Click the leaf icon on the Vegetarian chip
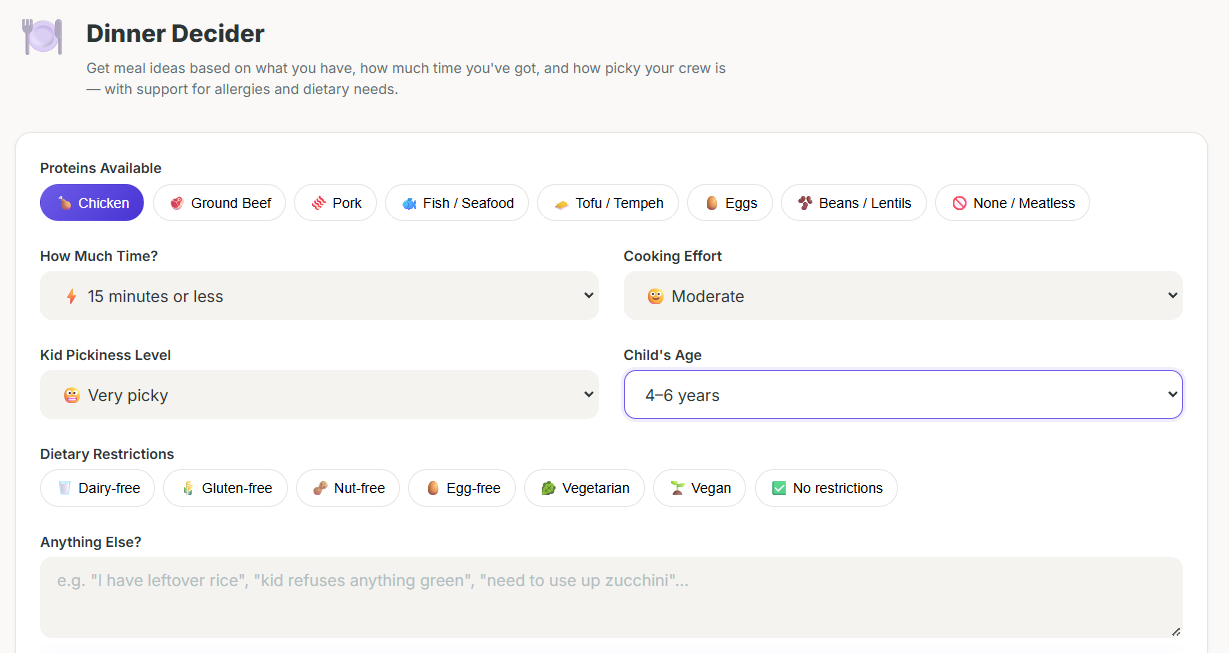 (x=547, y=488)
